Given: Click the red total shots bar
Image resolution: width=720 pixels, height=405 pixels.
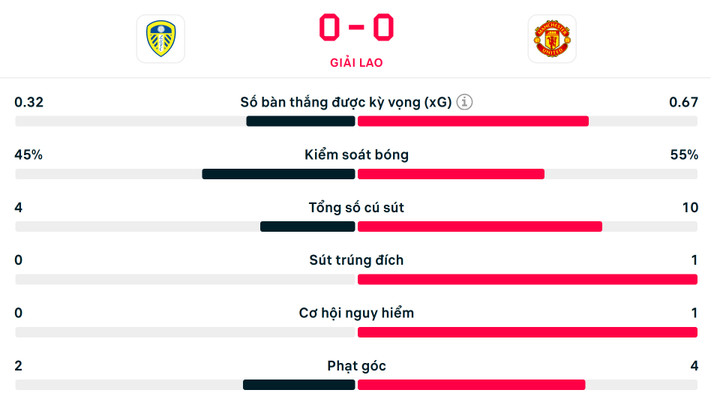Looking at the screenshot, I should coord(480,226).
